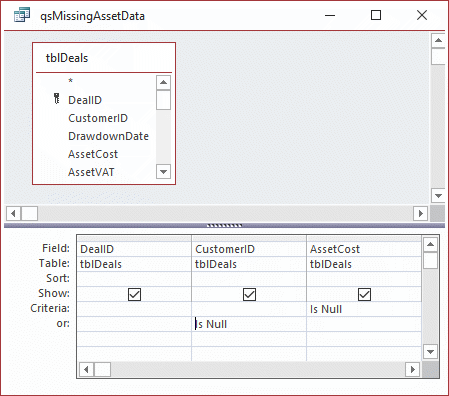Viewport: 449px width, 396px height.
Task: Select AssetVAT in the tblDeals field list
Action: point(91,172)
